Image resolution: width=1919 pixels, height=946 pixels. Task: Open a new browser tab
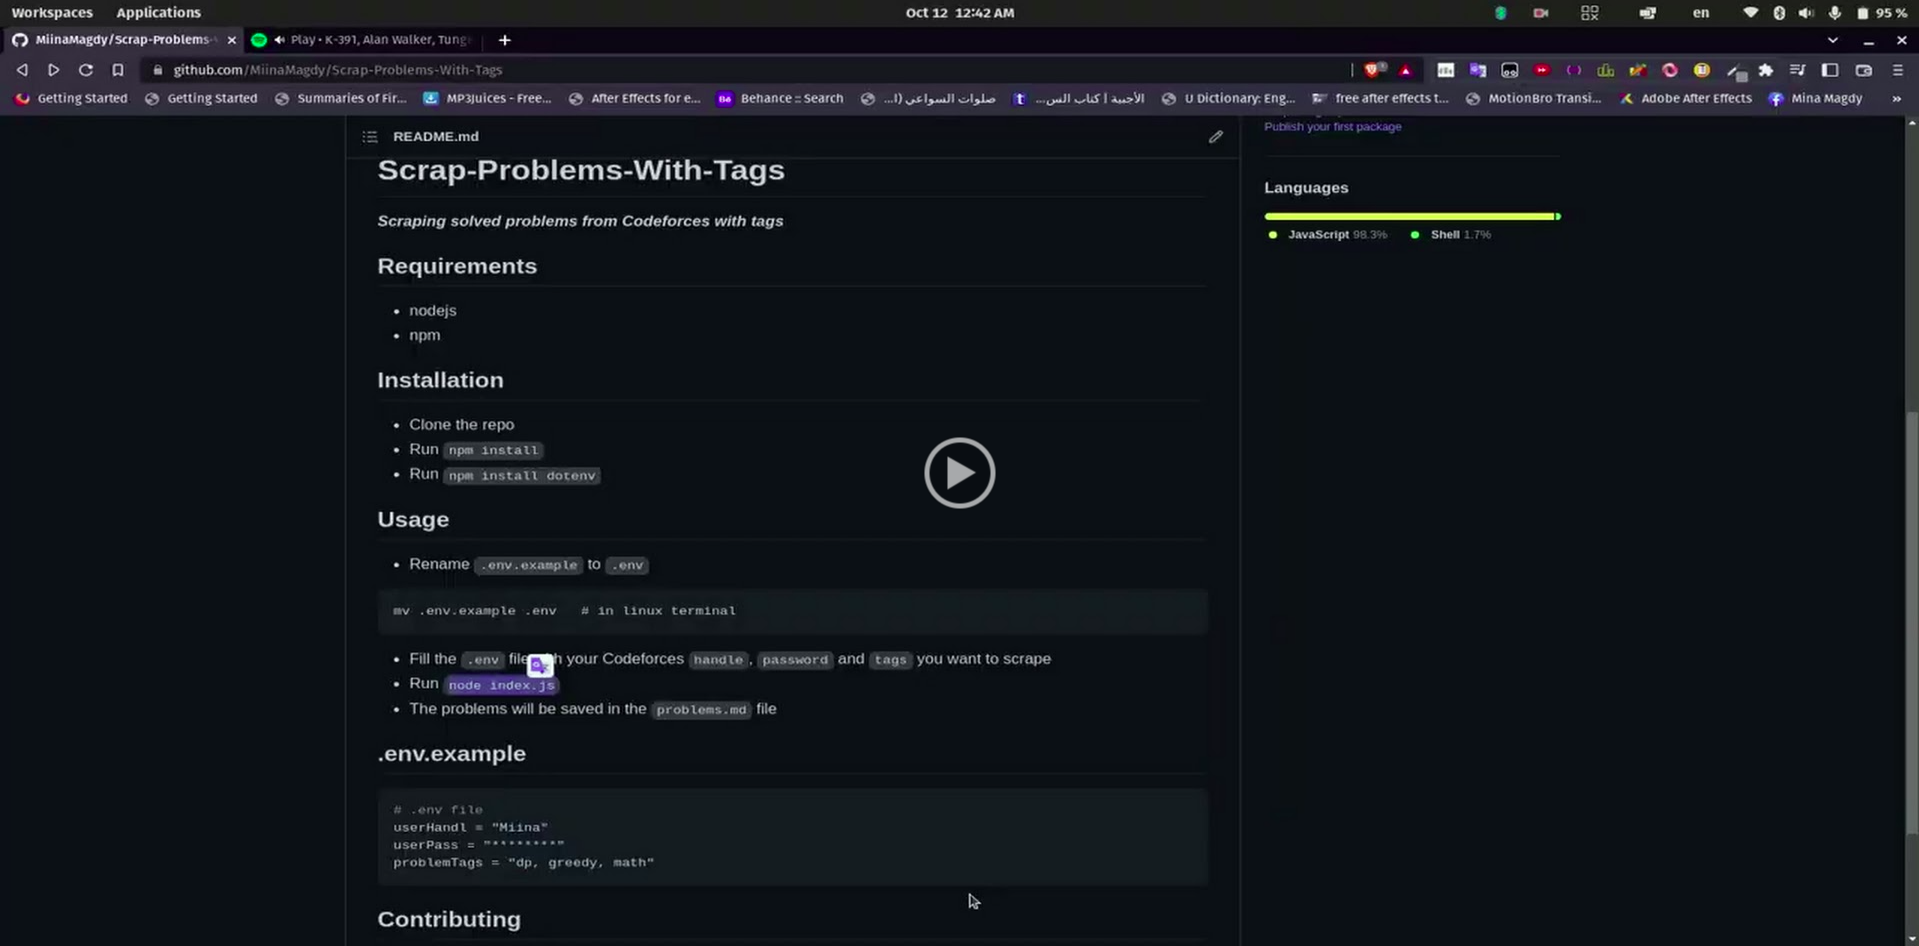(505, 40)
